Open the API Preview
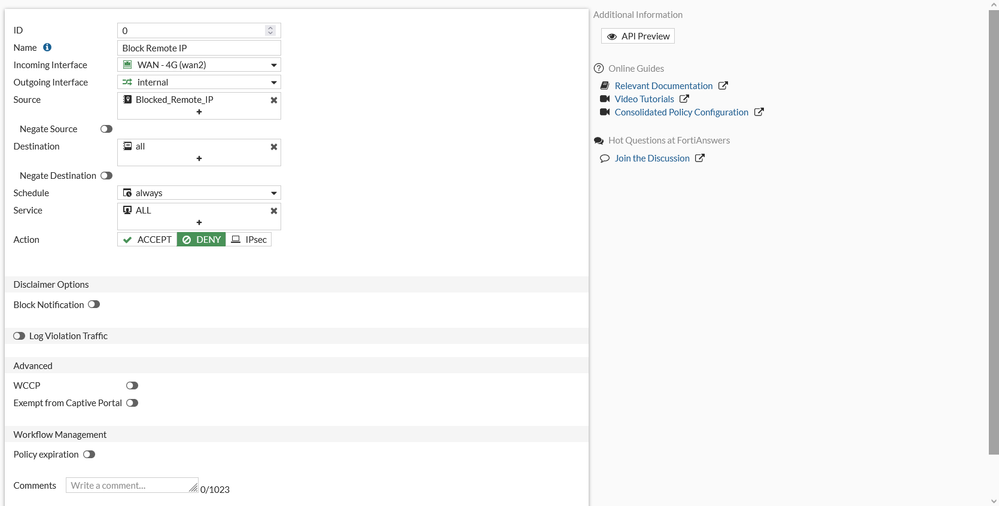Image resolution: width=999 pixels, height=506 pixels. pyautogui.click(x=638, y=36)
